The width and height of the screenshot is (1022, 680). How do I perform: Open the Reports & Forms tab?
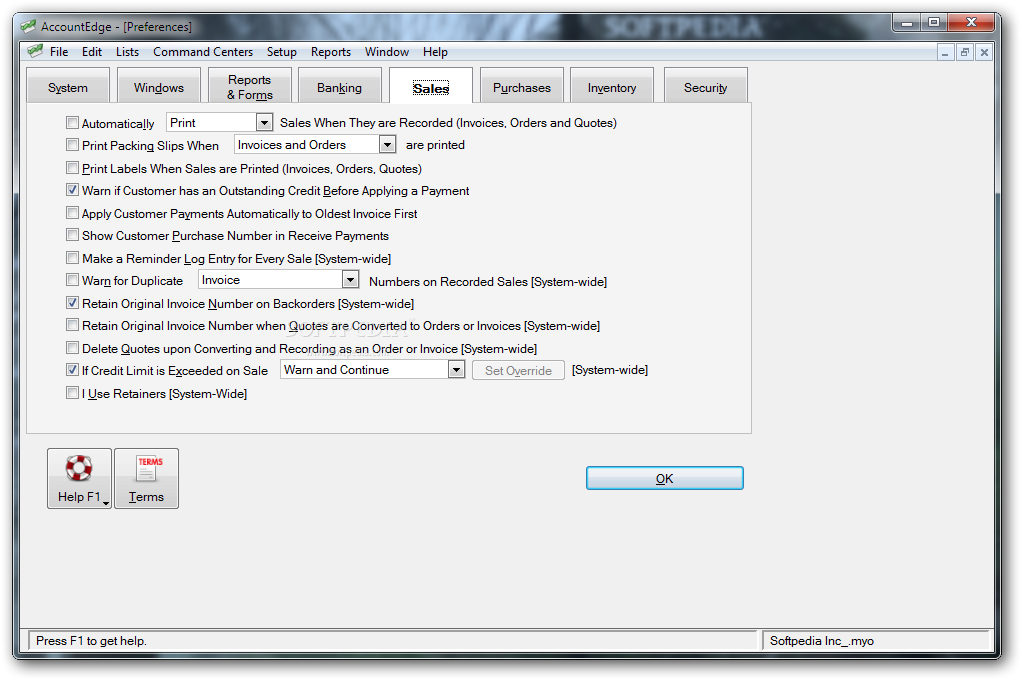pyautogui.click(x=250, y=87)
